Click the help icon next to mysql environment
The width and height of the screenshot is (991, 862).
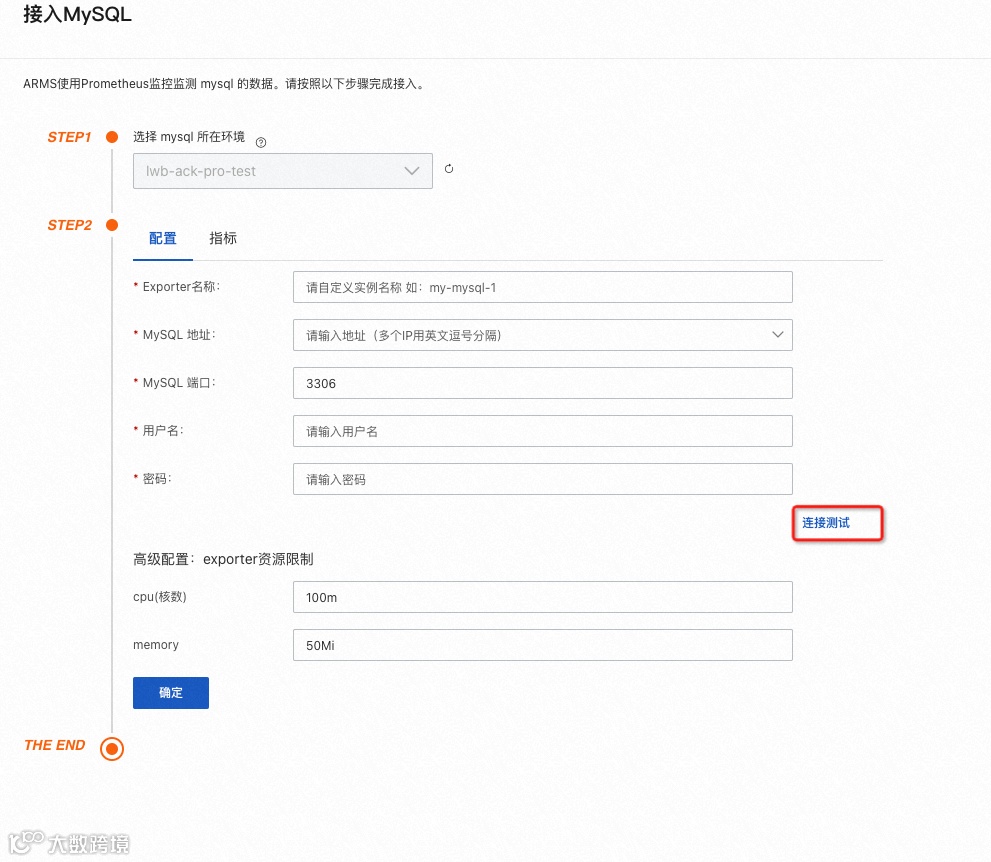click(x=260, y=142)
